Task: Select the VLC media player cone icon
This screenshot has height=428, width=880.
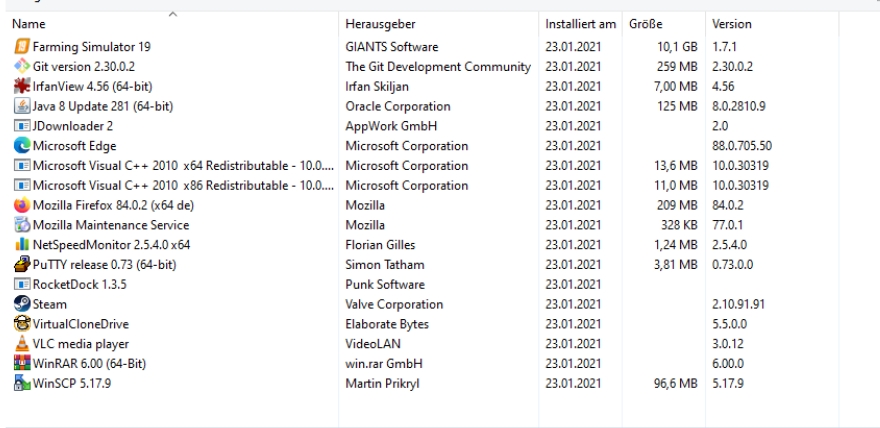Action: tap(21, 344)
